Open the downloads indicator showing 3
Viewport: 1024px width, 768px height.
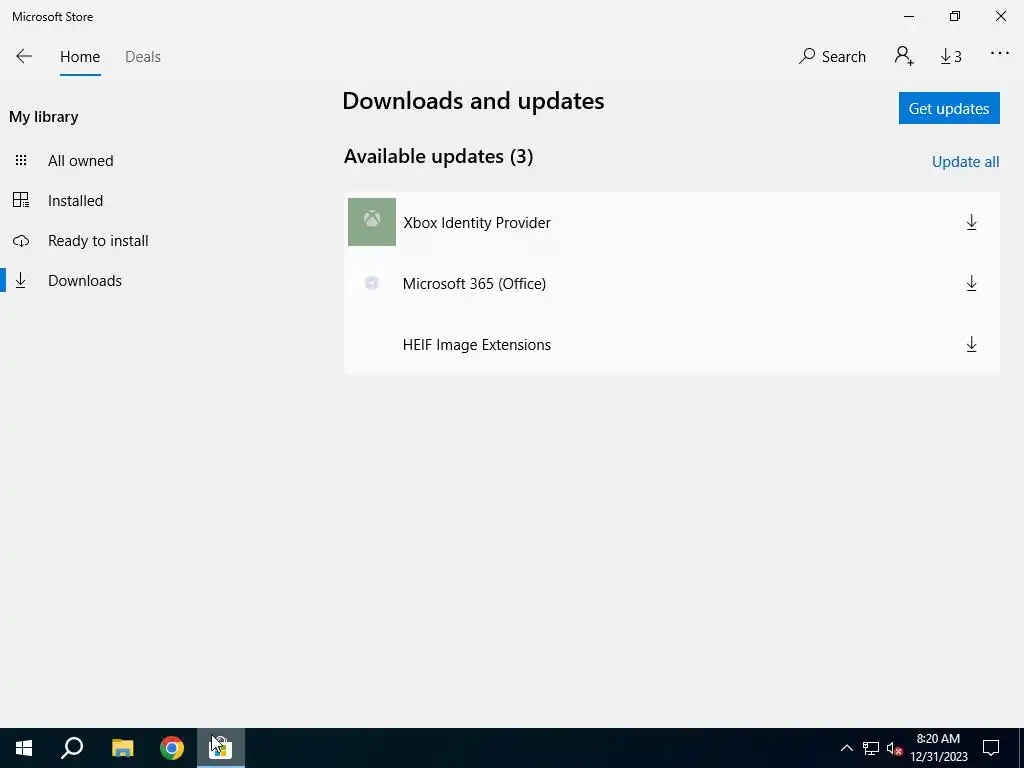click(951, 57)
